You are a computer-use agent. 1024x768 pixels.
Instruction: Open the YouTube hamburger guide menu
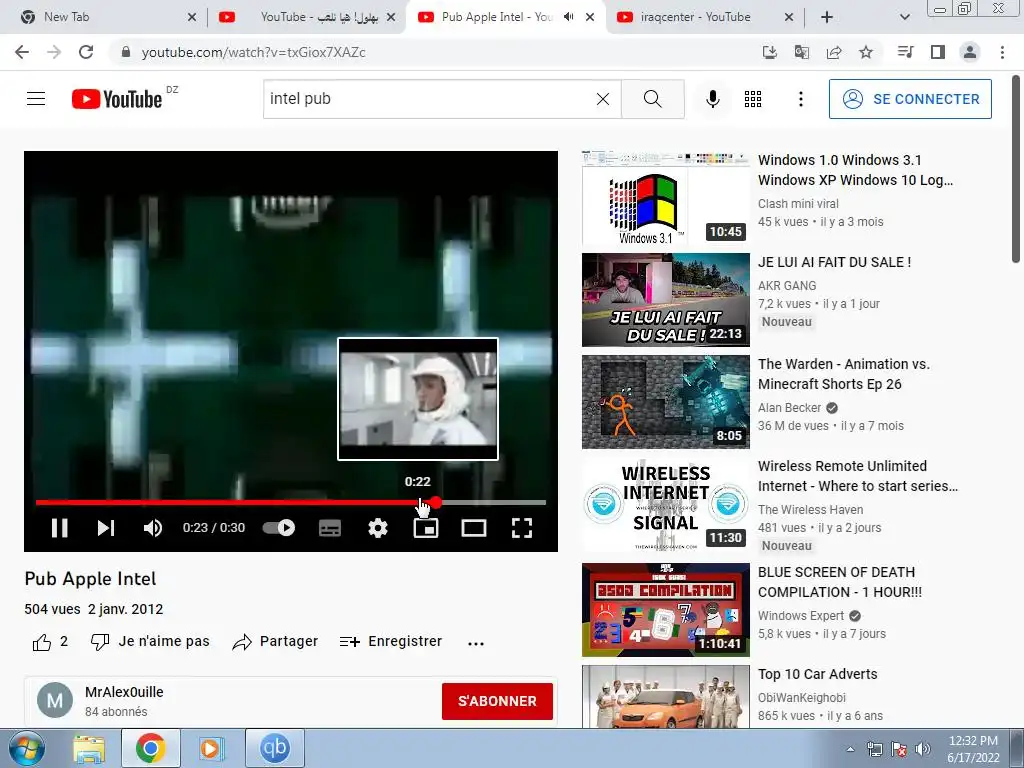(x=36, y=99)
